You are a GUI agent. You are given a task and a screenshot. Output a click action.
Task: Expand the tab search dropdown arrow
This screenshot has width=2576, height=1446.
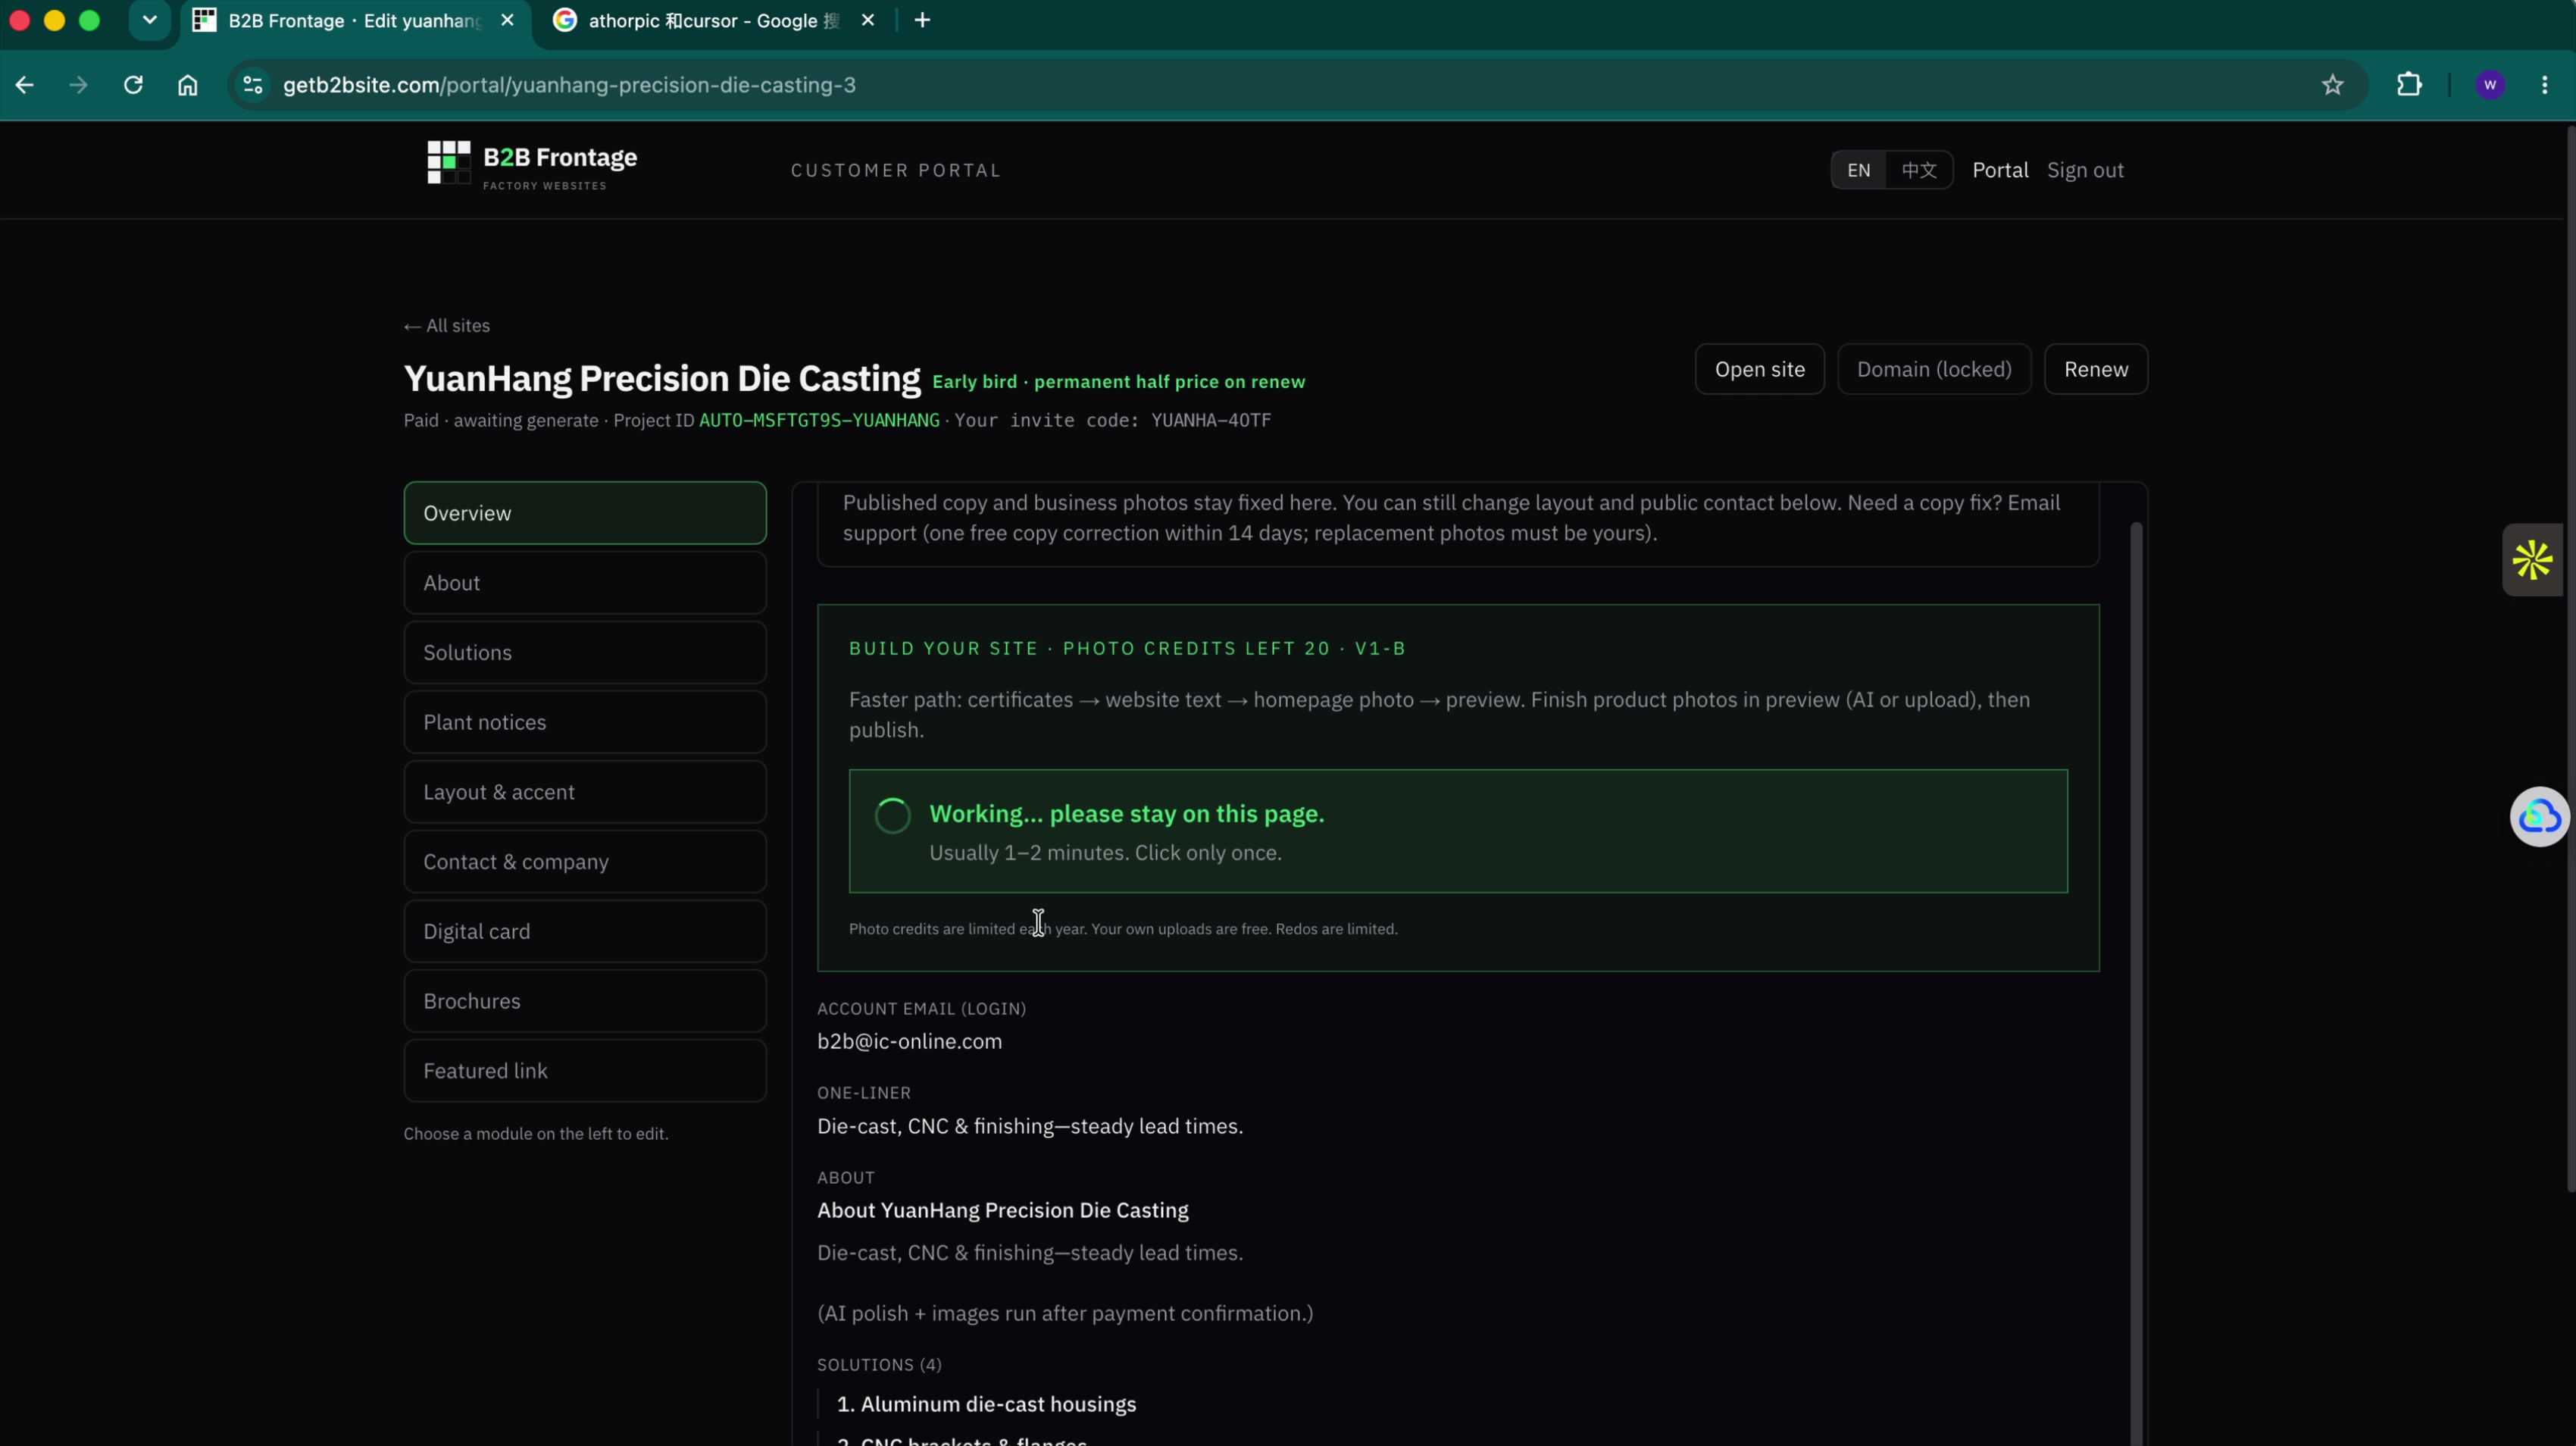(x=150, y=20)
